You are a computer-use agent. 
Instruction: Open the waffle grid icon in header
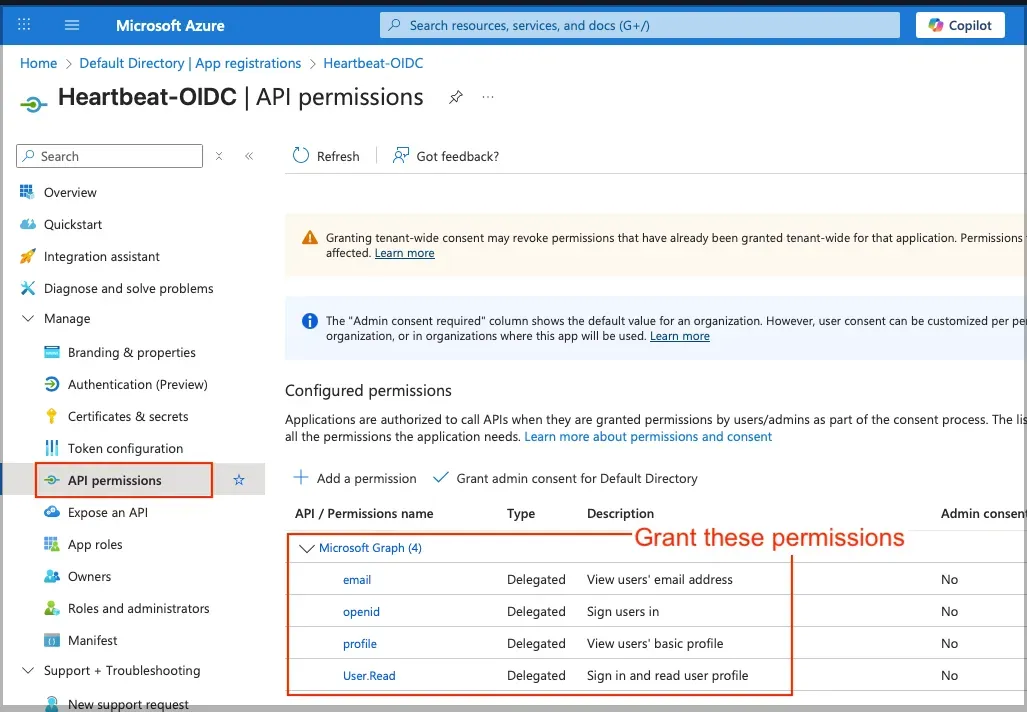coord(25,25)
